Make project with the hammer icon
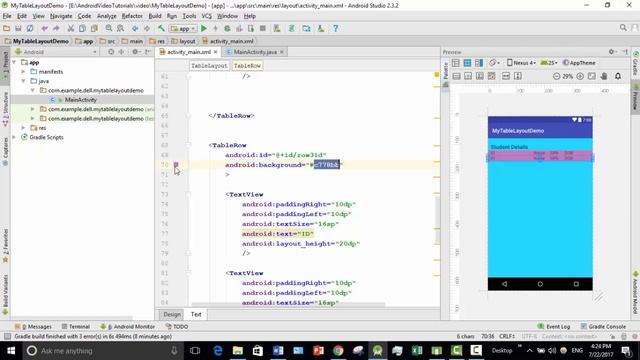 161,29
